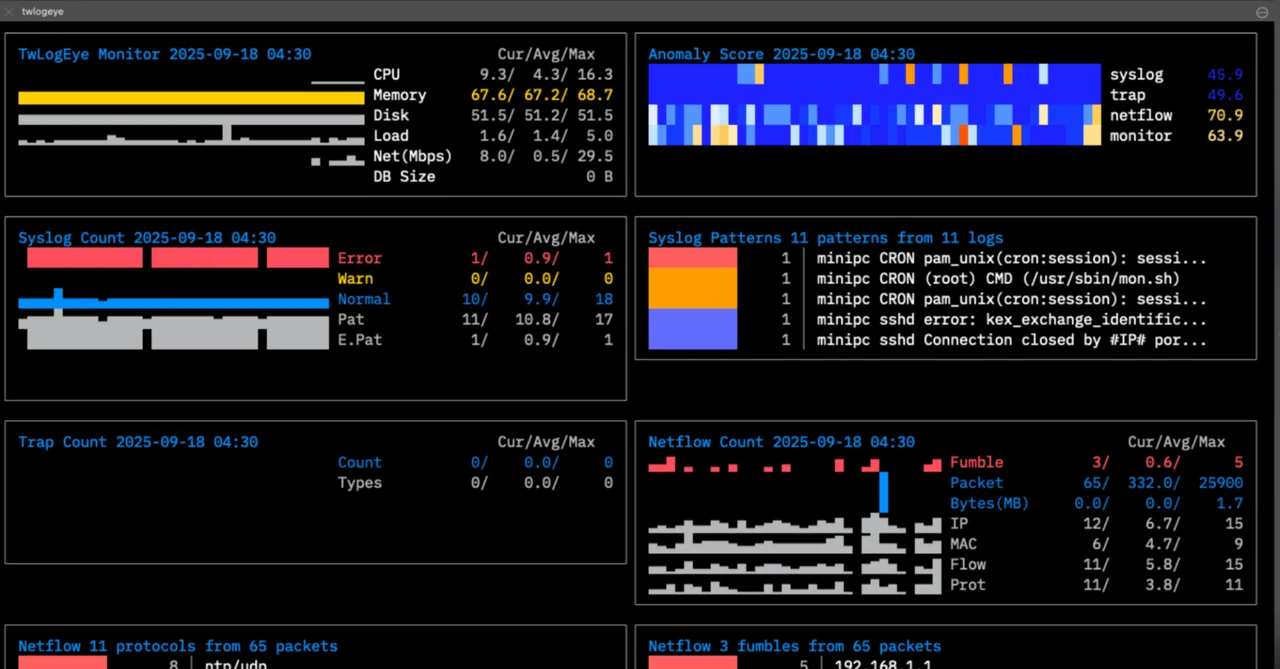Viewport: 1280px width, 669px height.
Task: Click the MAC label in Netflow Count
Action: point(963,544)
